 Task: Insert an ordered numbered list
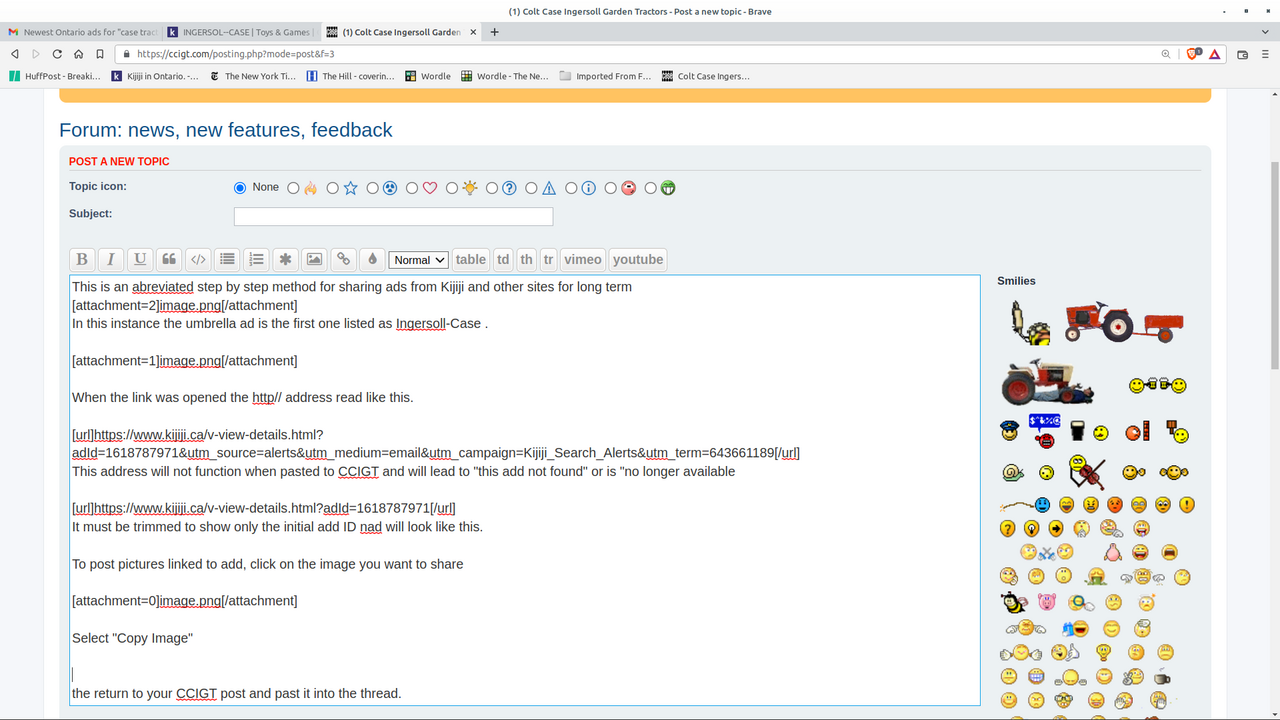(x=256, y=259)
